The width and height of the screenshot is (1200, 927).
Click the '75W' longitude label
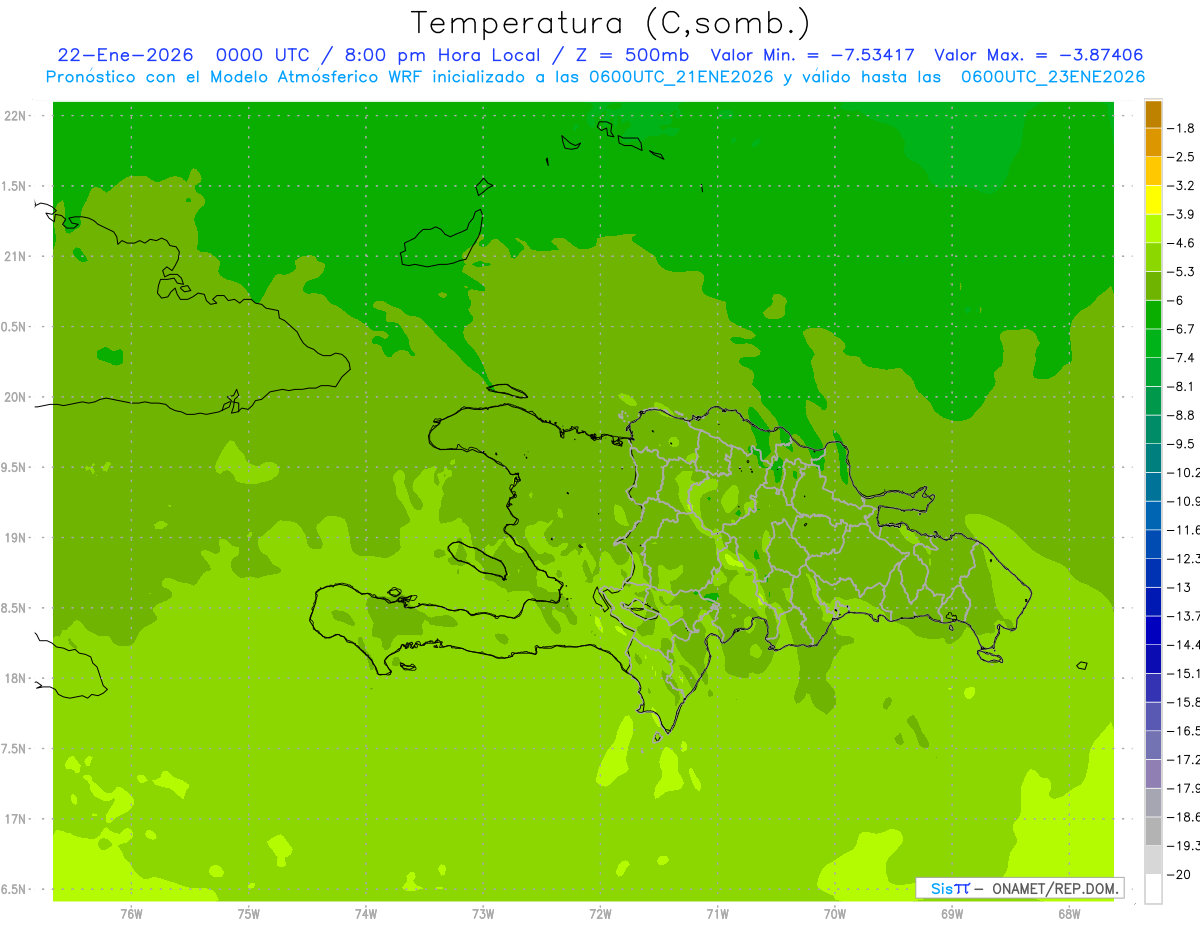(x=249, y=913)
